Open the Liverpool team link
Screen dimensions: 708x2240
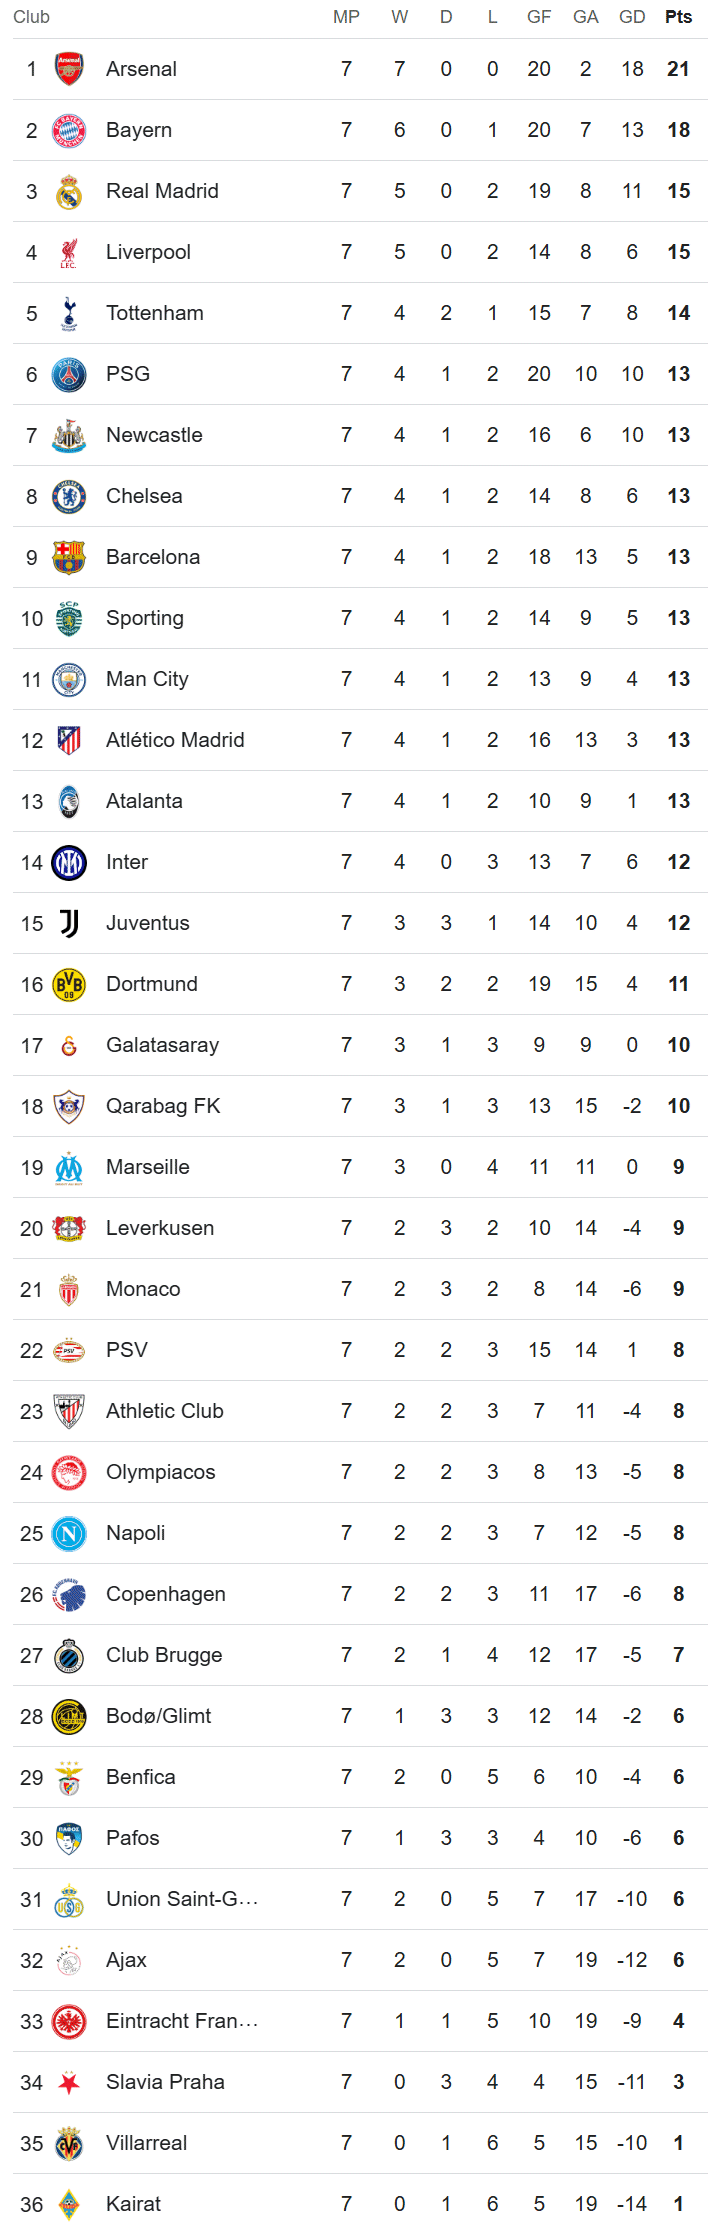point(148,252)
